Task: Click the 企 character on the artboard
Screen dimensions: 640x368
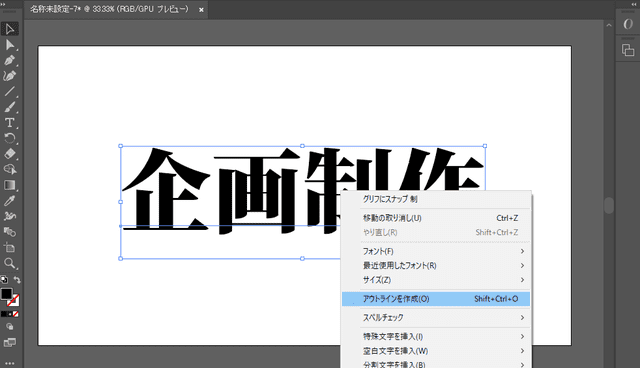Action: [165, 190]
